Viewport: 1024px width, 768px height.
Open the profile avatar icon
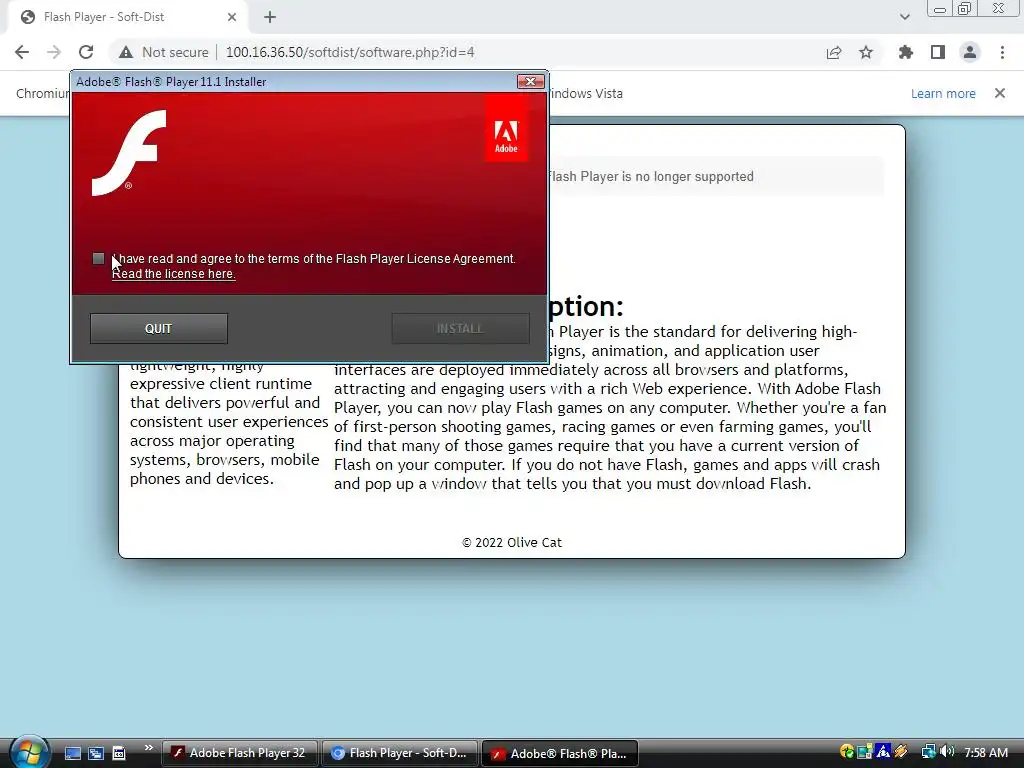(970, 52)
